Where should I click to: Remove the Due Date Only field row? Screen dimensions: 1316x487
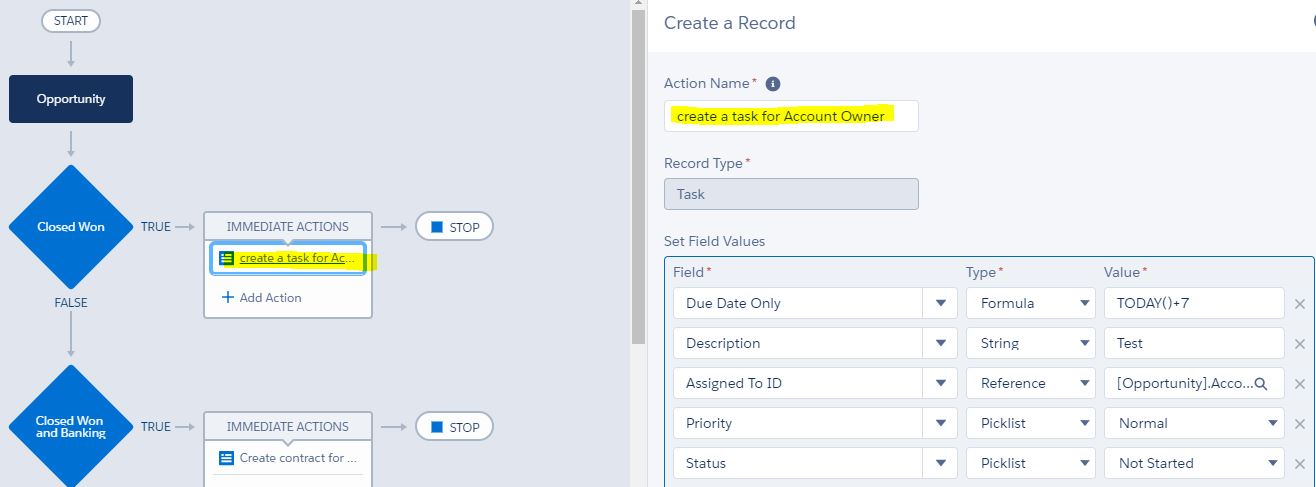point(1300,304)
